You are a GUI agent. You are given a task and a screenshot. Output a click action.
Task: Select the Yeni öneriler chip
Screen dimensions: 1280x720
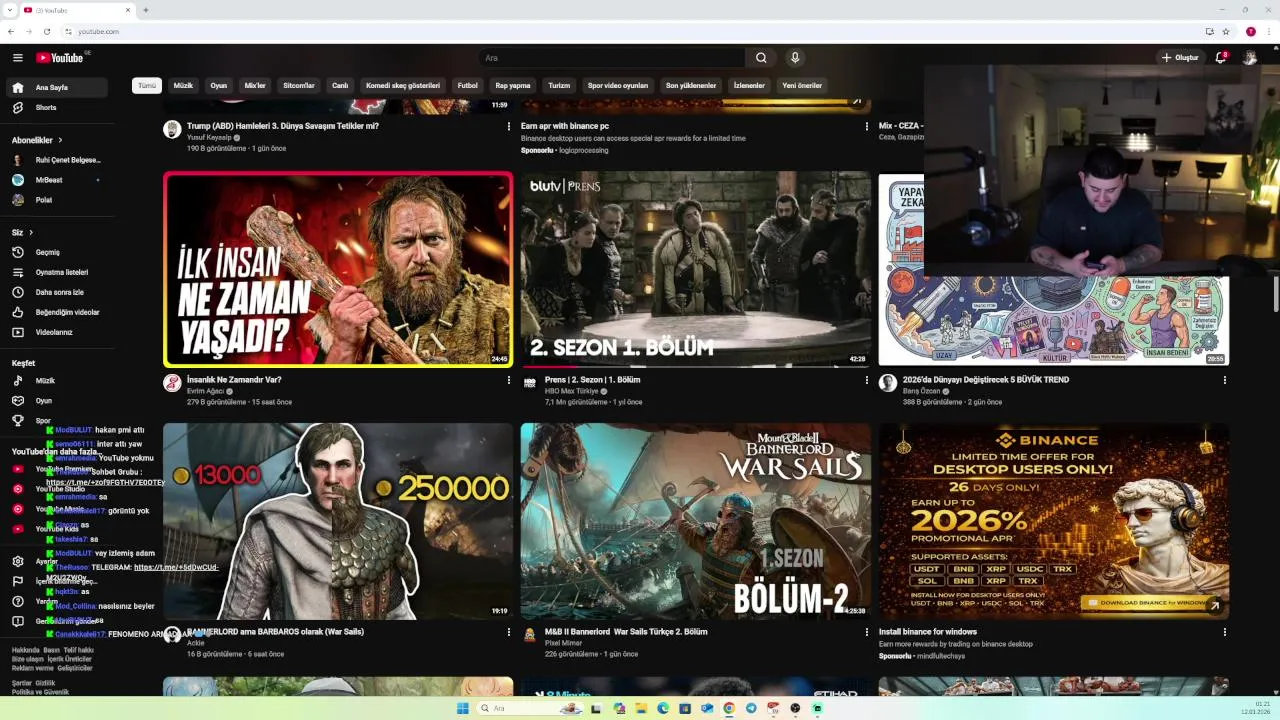[x=802, y=85]
